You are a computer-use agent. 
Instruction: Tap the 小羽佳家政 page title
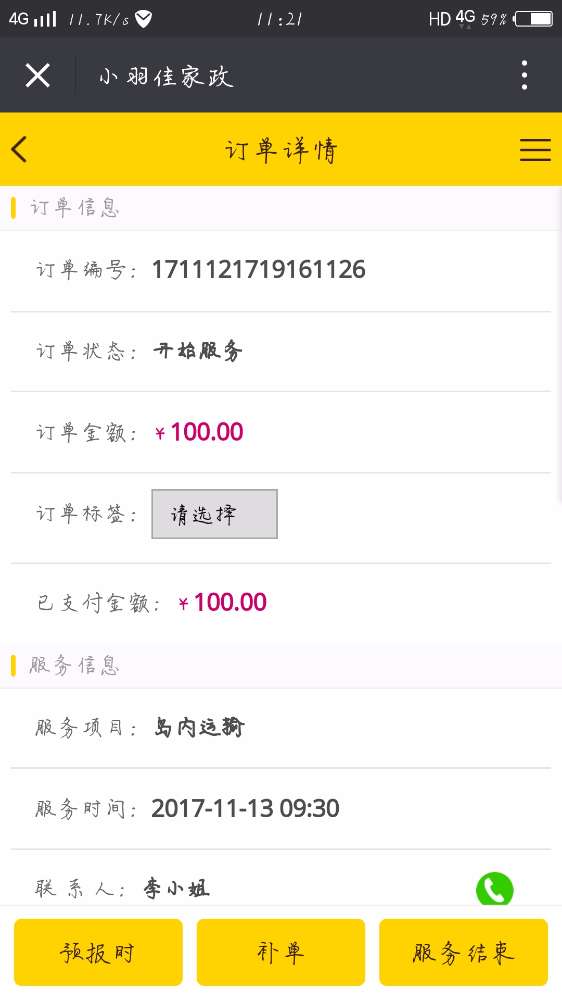166,77
